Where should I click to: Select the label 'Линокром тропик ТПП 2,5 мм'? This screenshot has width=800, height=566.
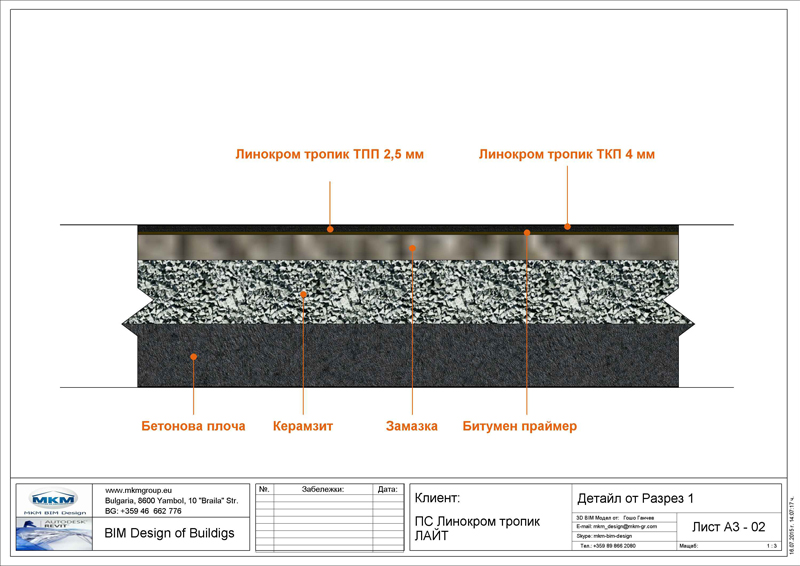(x=330, y=154)
